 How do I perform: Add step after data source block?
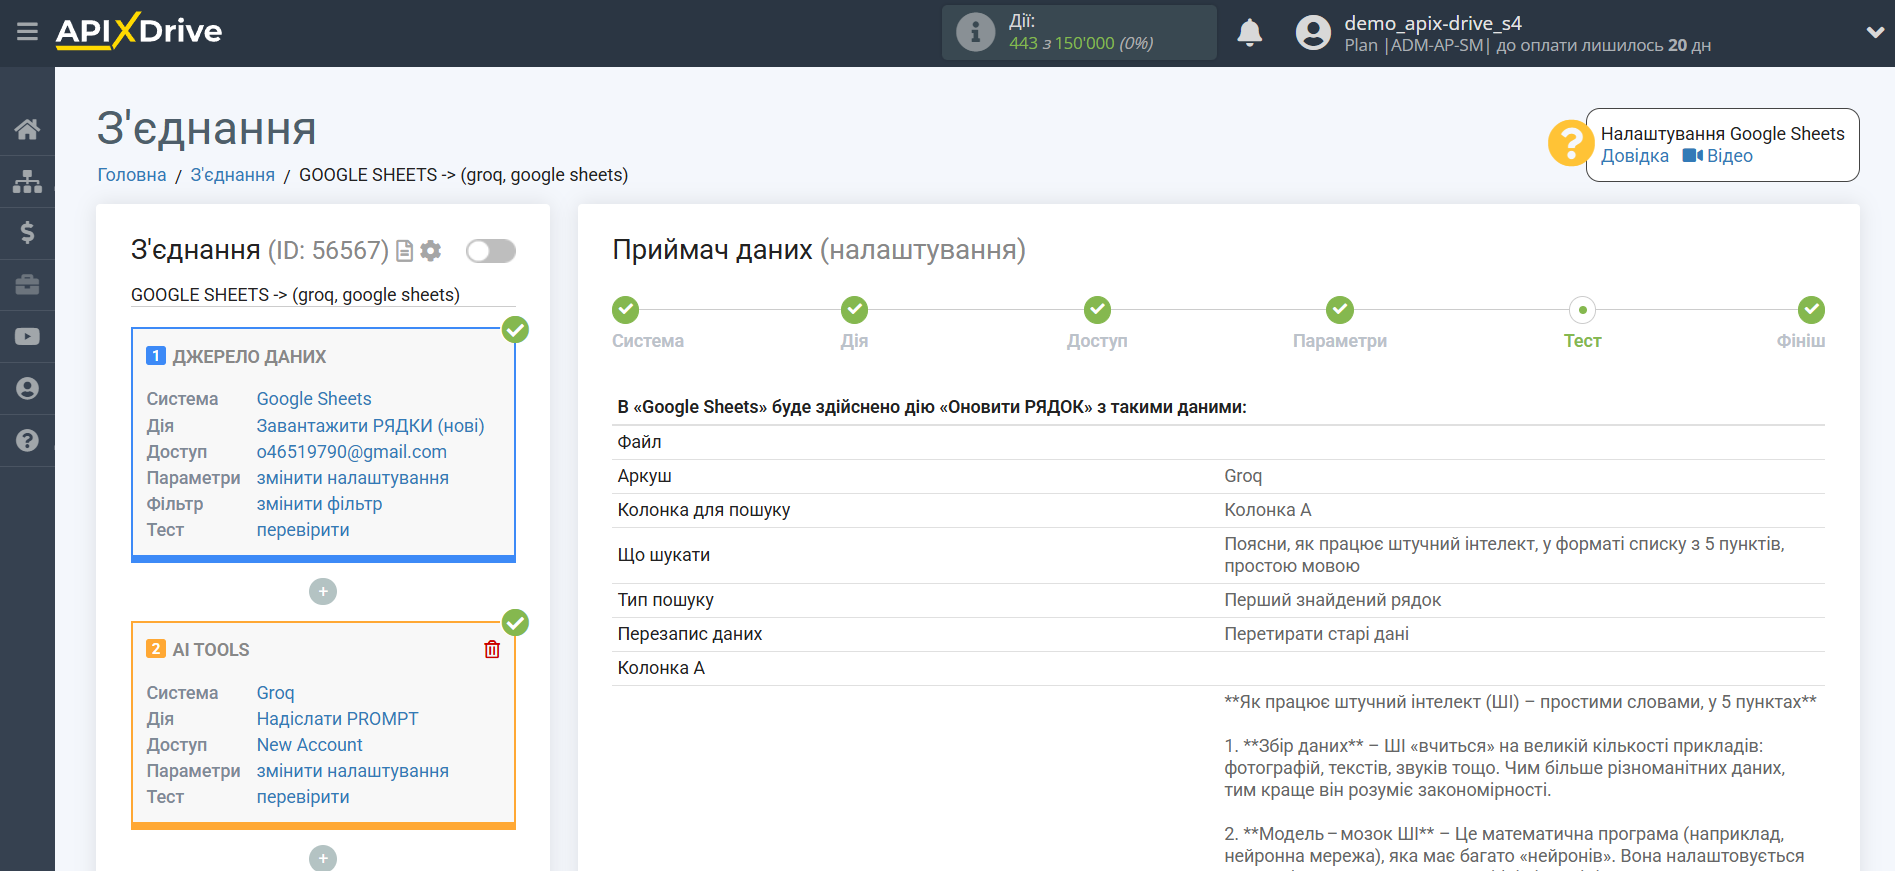click(x=323, y=592)
